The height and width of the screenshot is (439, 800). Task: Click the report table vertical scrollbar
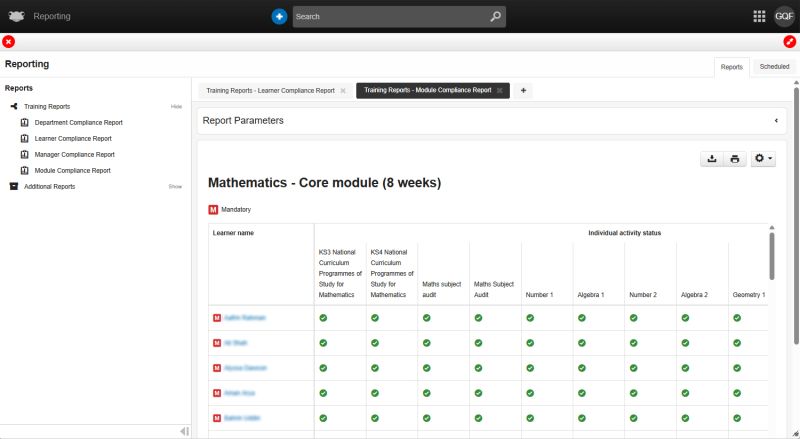(x=771, y=255)
